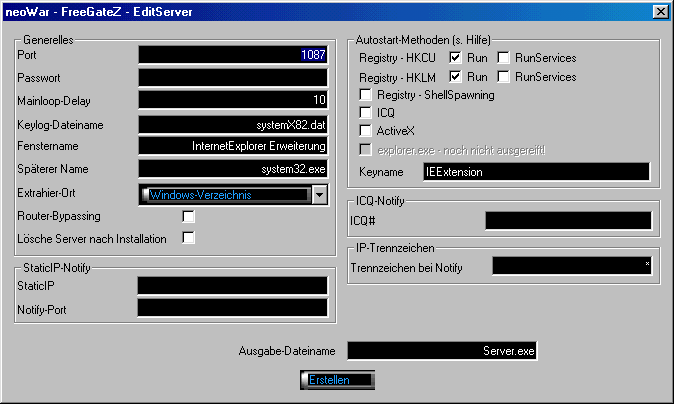Focus the Passwort text field
The height and width of the screenshot is (404, 674).
point(232,77)
